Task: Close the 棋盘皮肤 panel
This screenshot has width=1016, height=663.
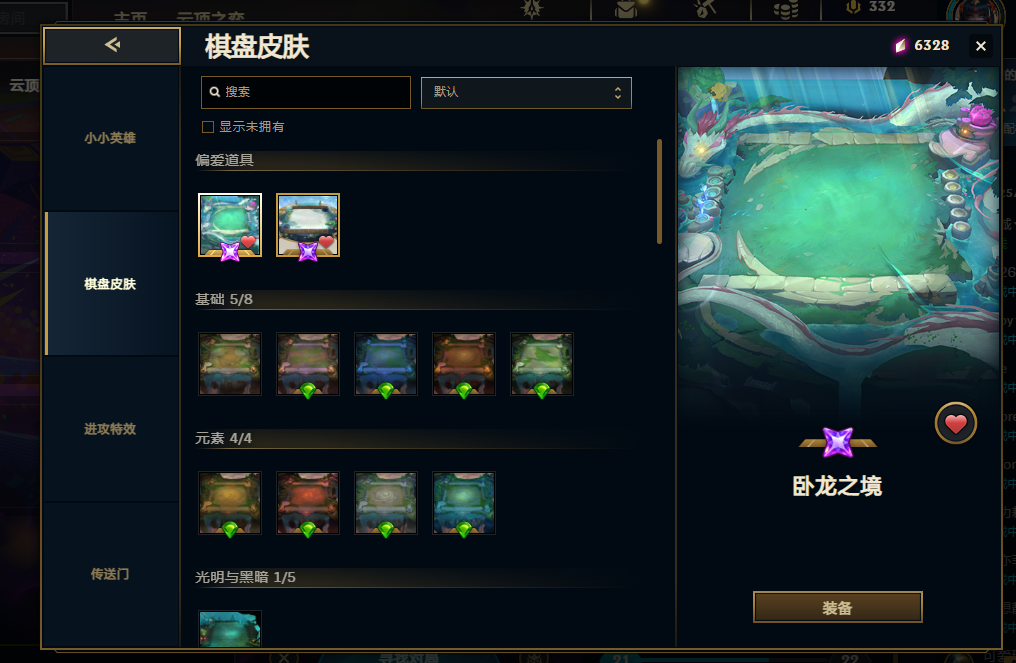Action: [980, 46]
